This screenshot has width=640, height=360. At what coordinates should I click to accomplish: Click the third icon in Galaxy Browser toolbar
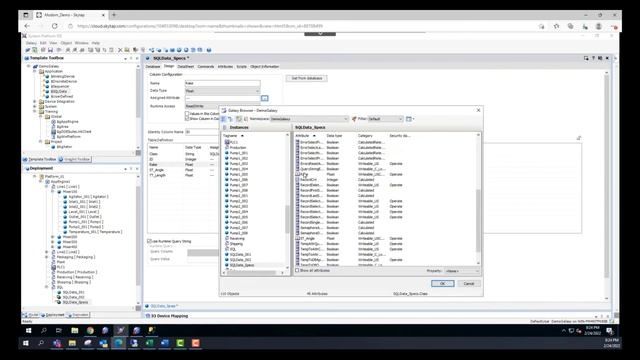click(239, 119)
